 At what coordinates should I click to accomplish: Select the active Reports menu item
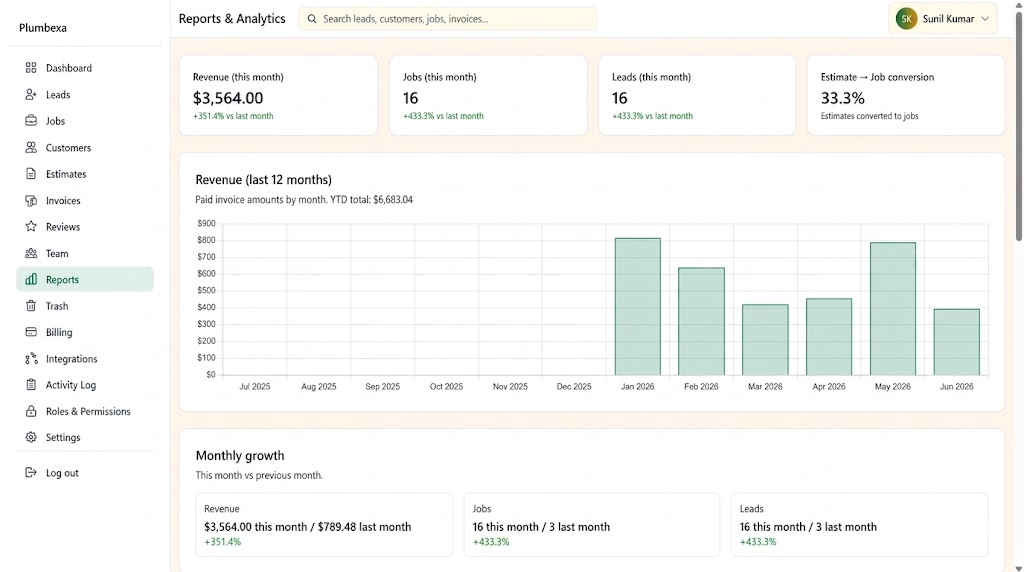coord(85,279)
